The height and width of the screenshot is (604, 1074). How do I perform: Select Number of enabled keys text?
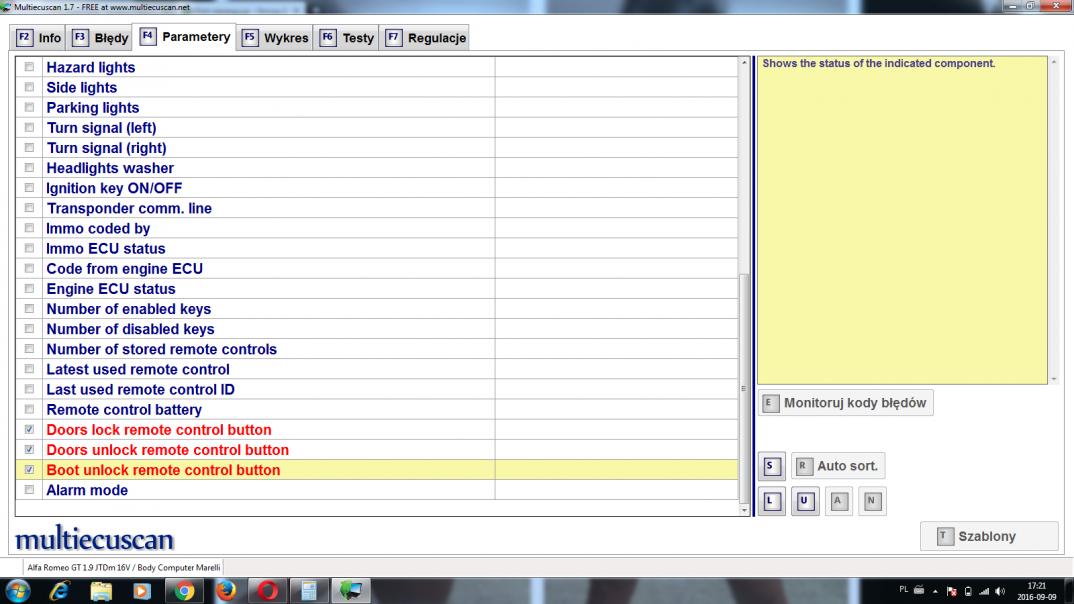pos(129,309)
